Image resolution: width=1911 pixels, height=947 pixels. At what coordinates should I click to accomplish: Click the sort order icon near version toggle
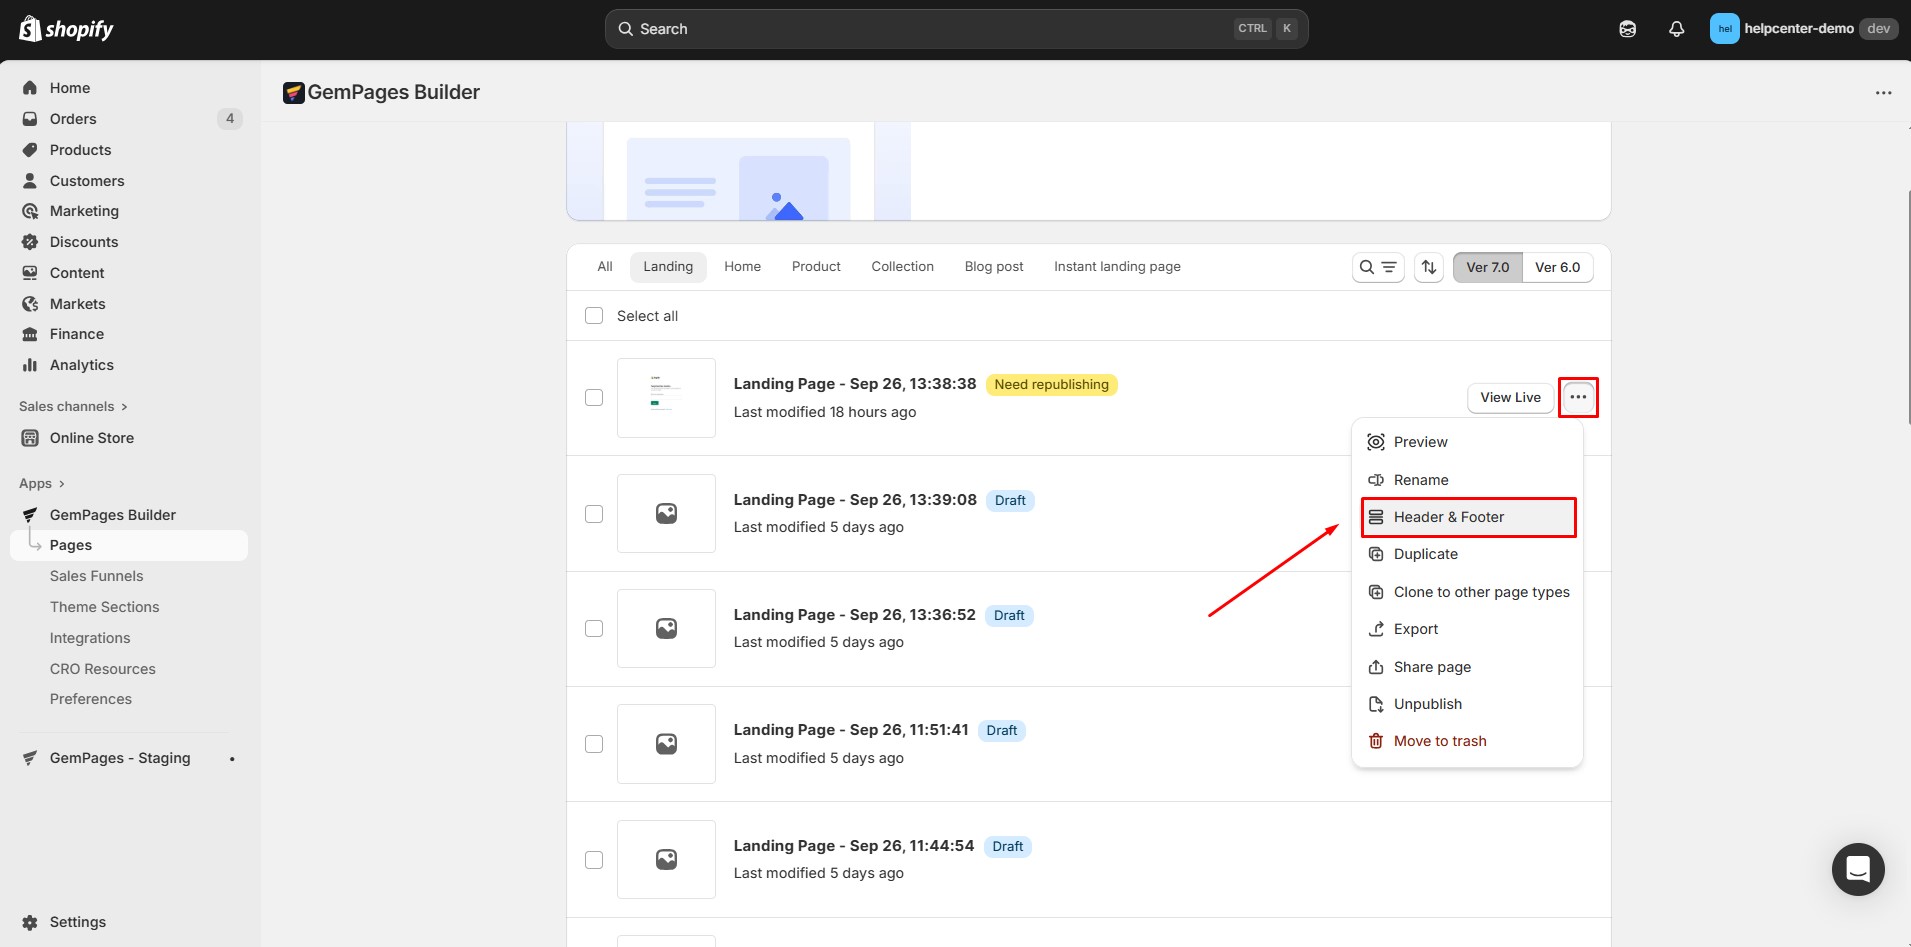pyautogui.click(x=1428, y=267)
